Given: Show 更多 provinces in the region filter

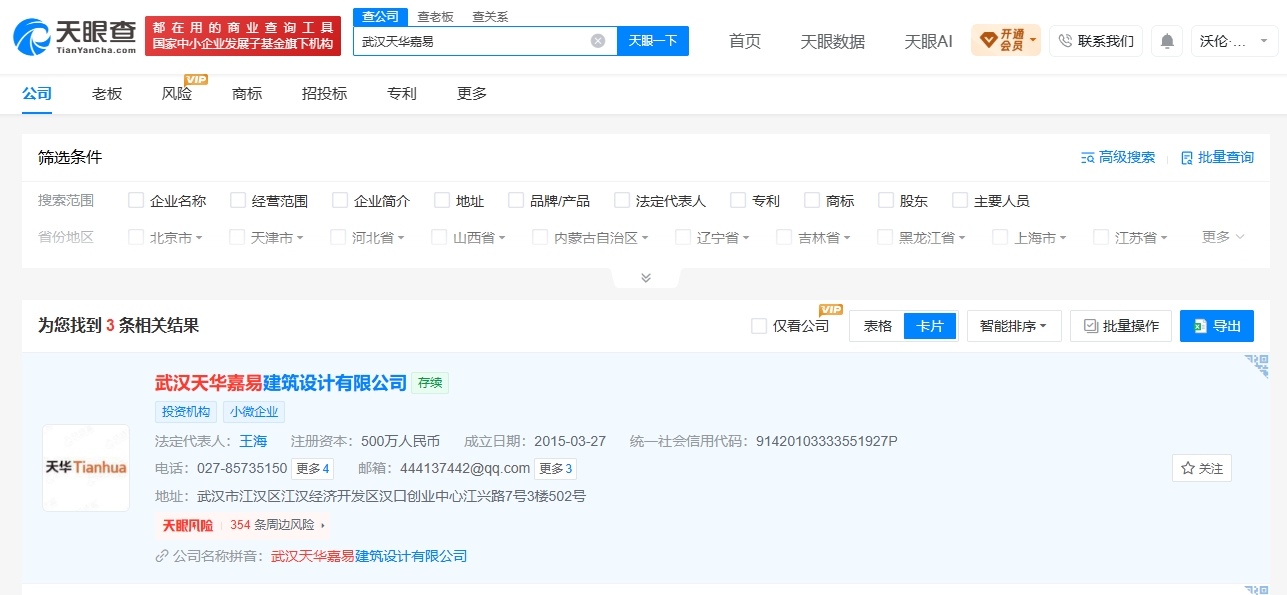Looking at the screenshot, I should coord(1223,237).
